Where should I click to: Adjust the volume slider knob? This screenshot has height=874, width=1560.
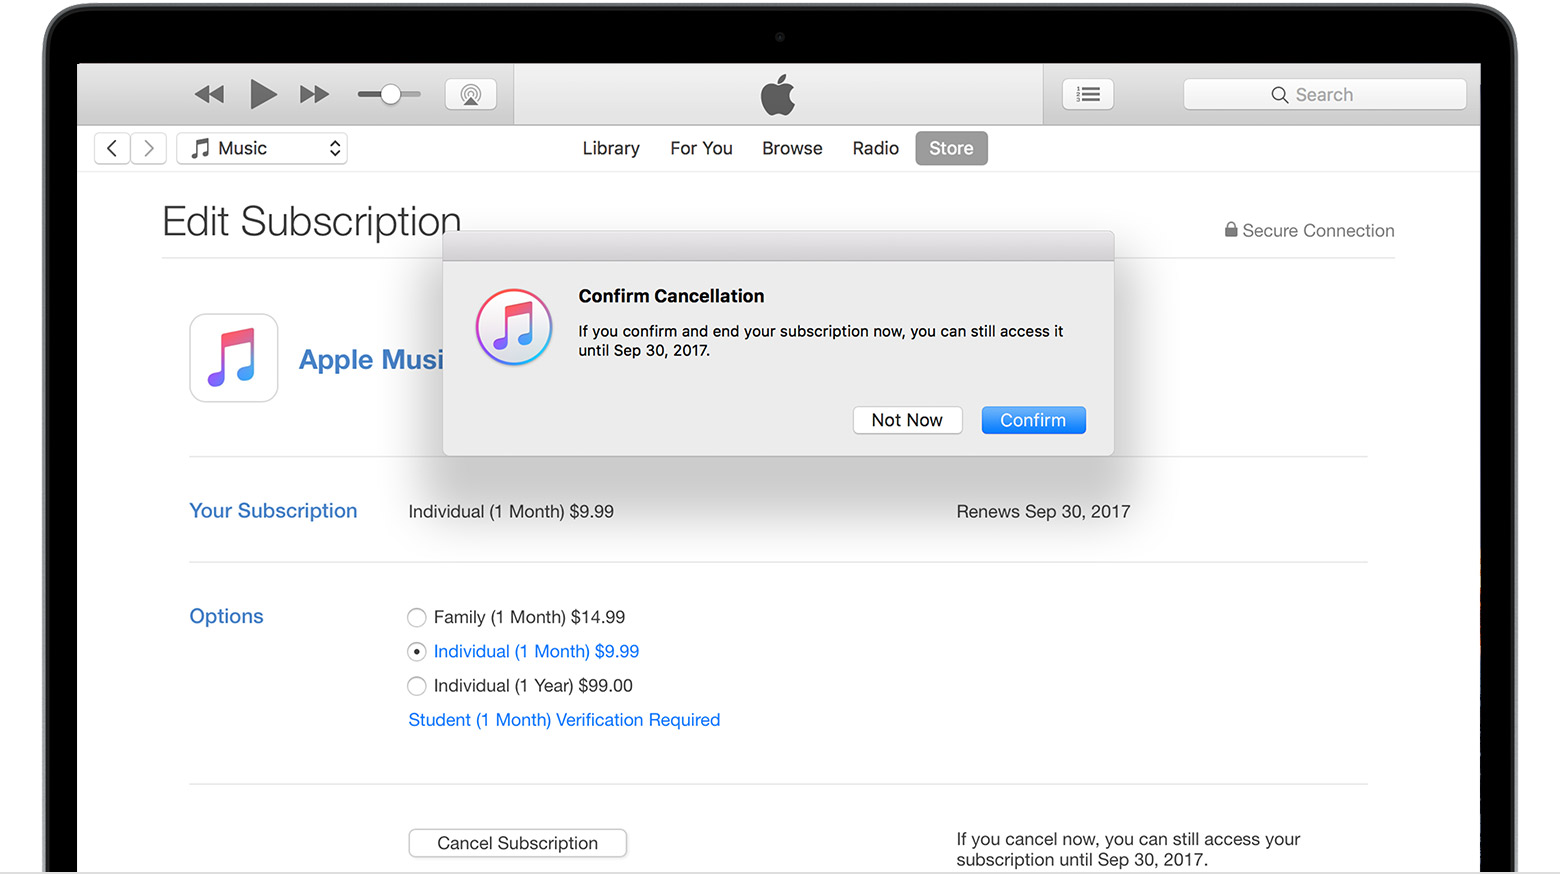(391, 95)
